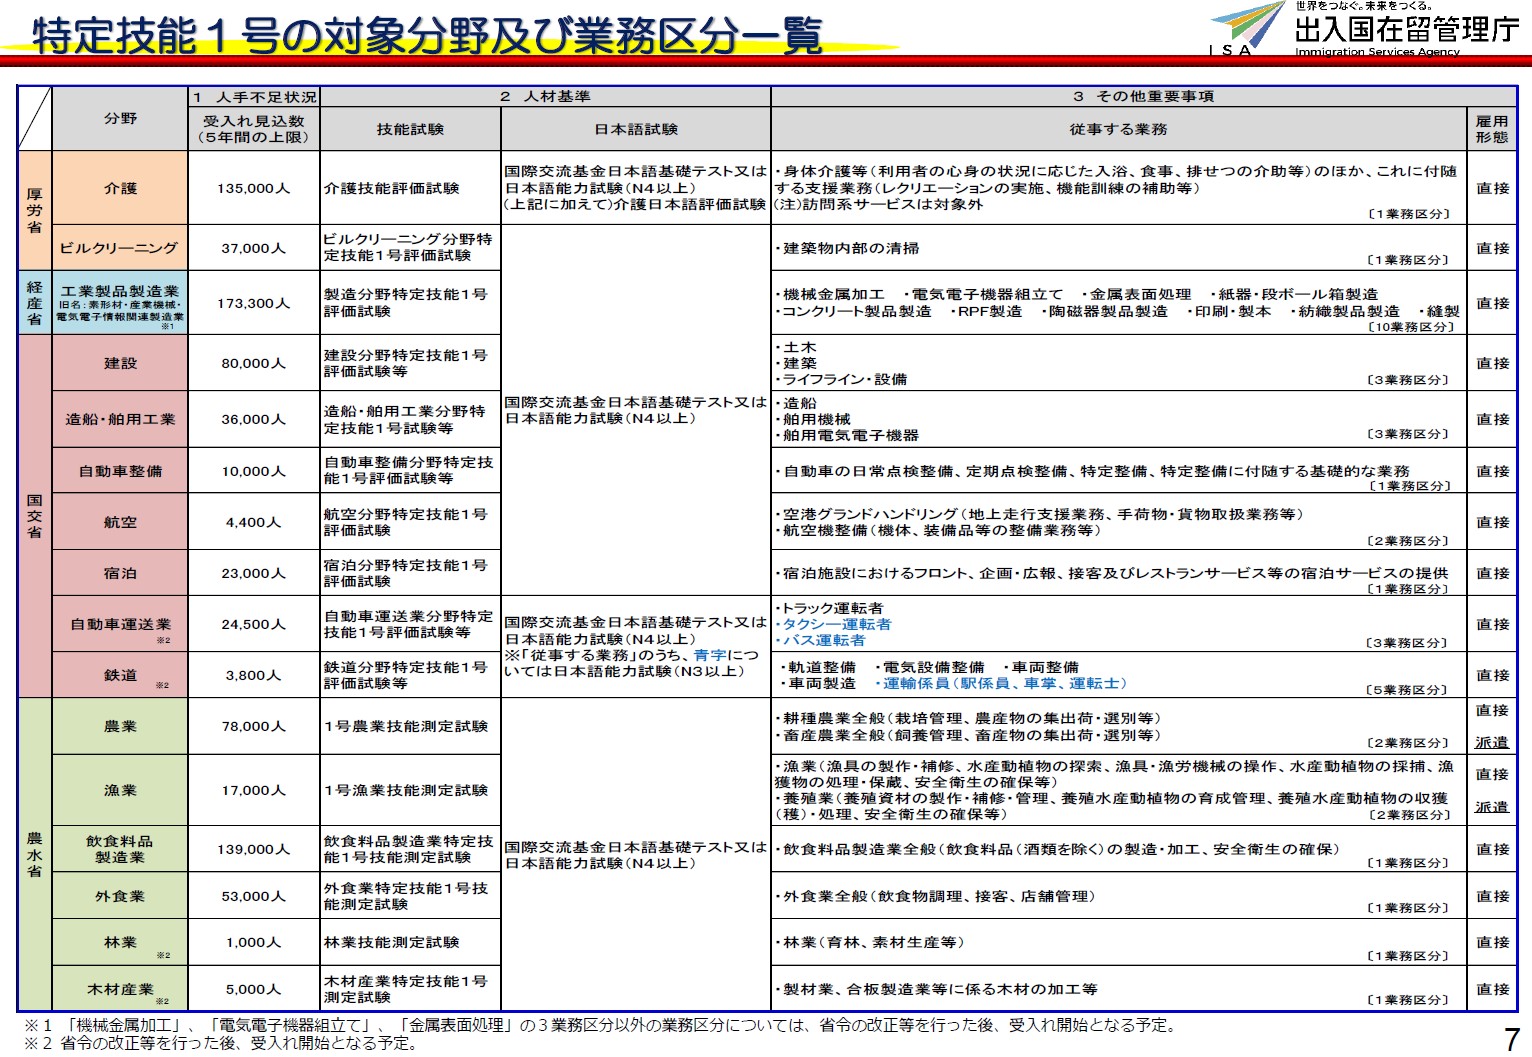This screenshot has width=1532, height=1057.
Task: Select the ビルクリーニング field cell
Action: coord(120,248)
